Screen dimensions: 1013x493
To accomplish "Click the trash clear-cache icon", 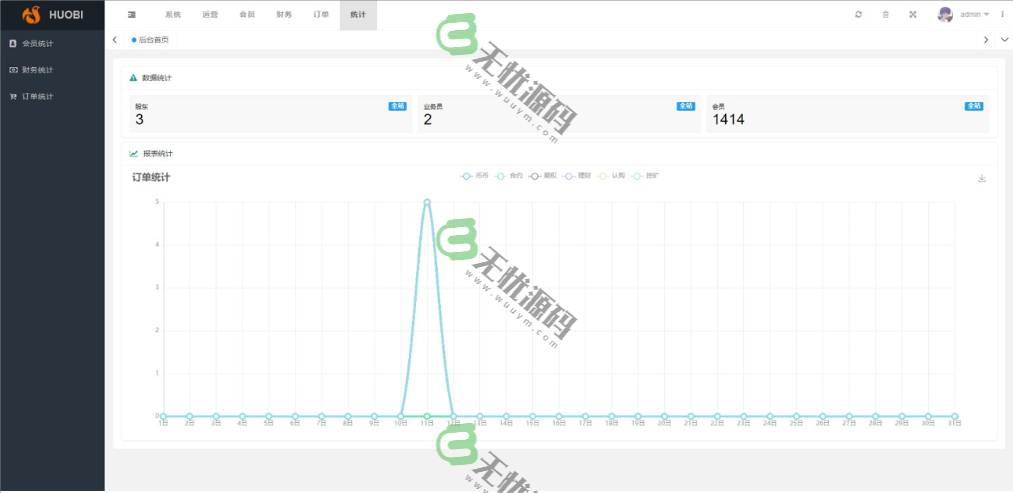I will (885, 14).
